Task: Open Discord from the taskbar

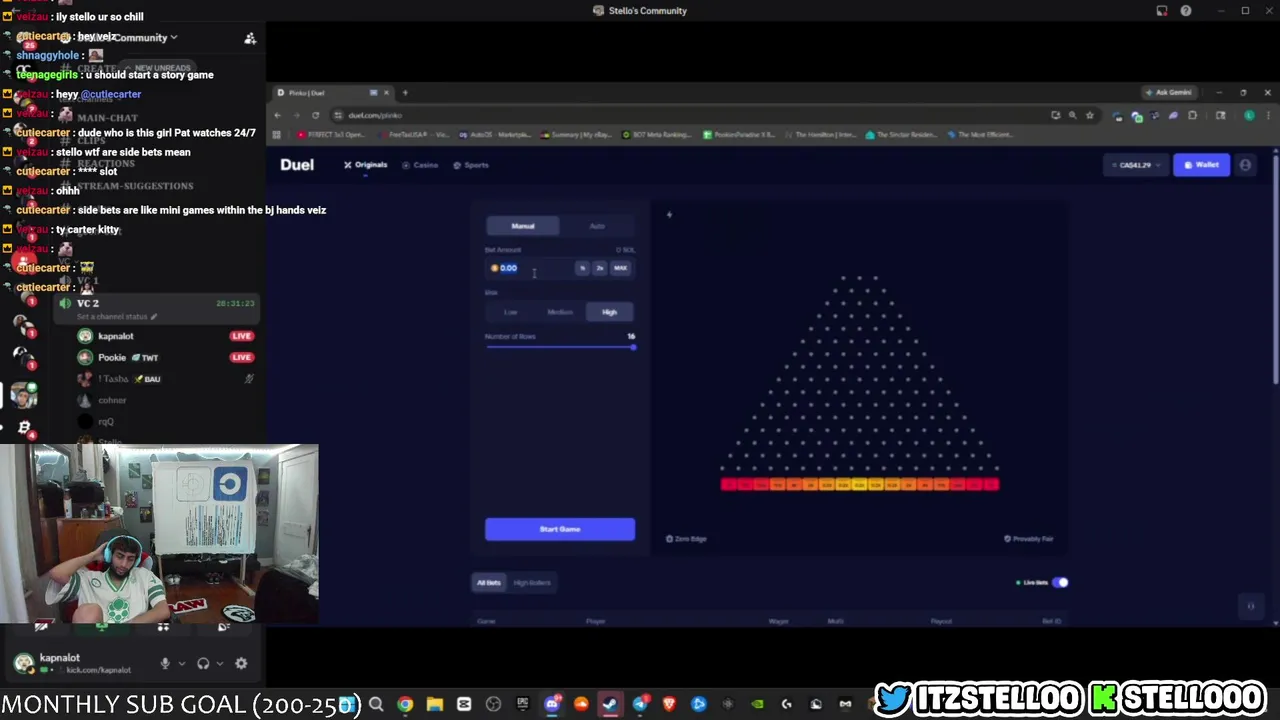Action: pos(552,705)
